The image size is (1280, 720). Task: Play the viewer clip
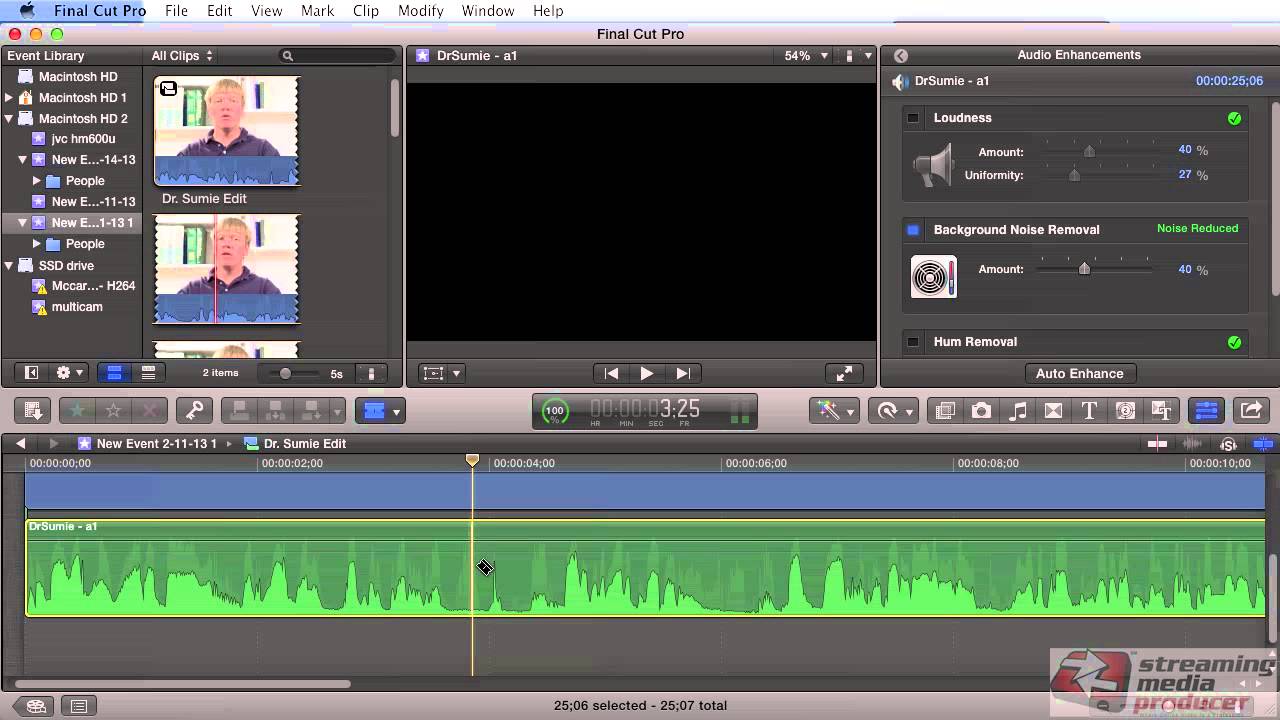point(646,373)
